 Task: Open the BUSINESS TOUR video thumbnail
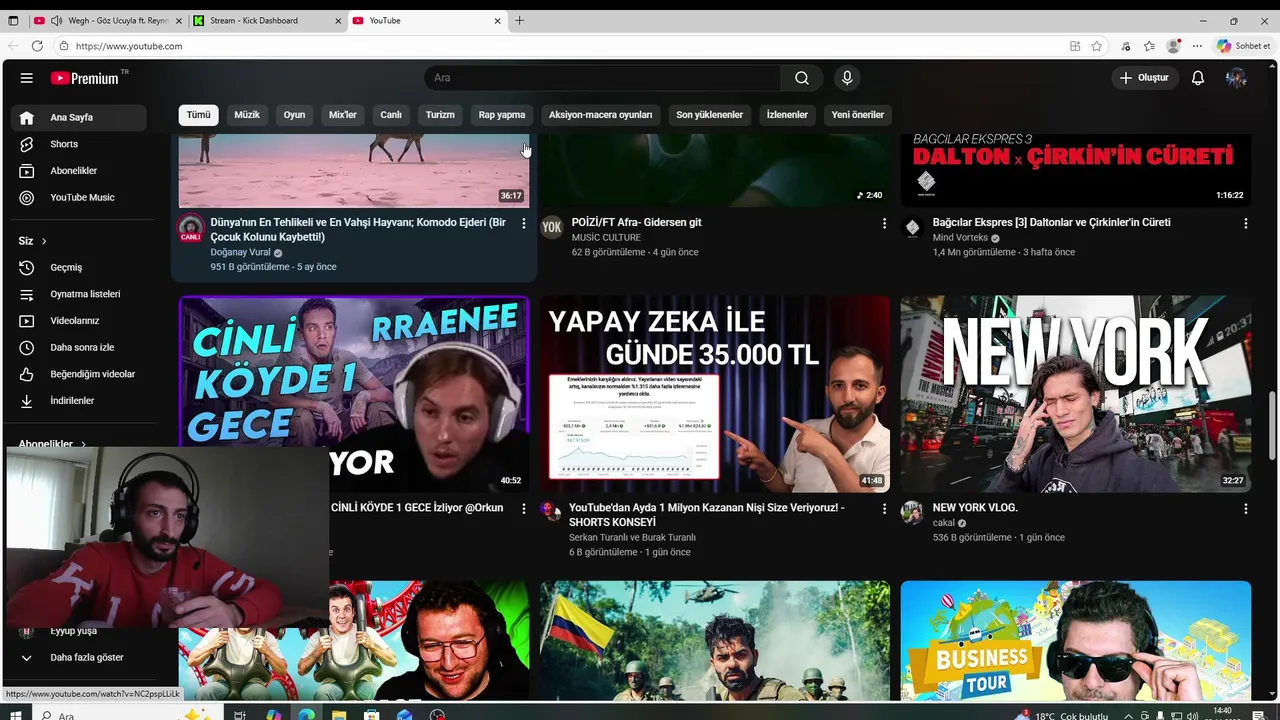point(1076,640)
